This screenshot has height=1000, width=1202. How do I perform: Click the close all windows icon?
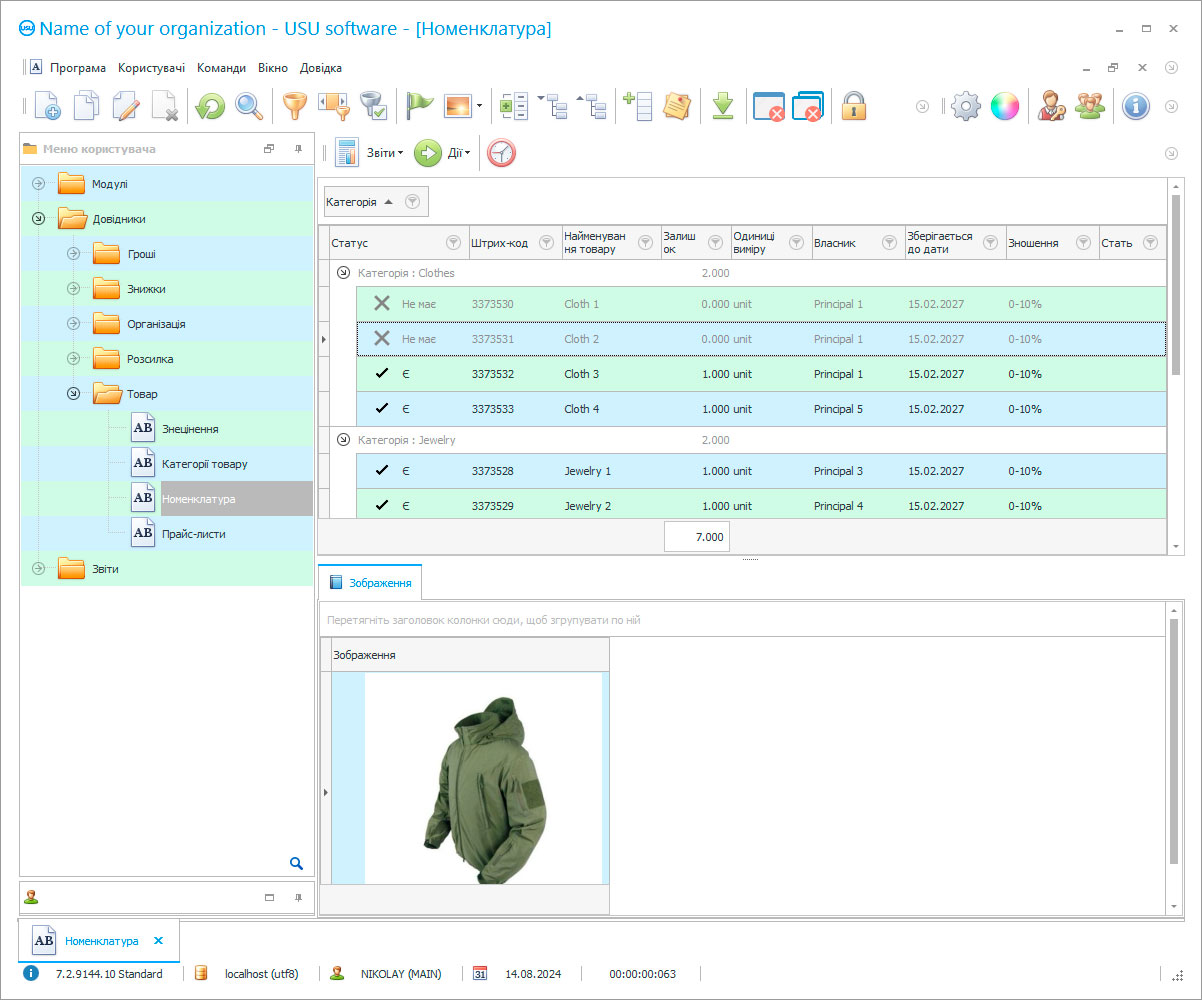click(x=807, y=106)
